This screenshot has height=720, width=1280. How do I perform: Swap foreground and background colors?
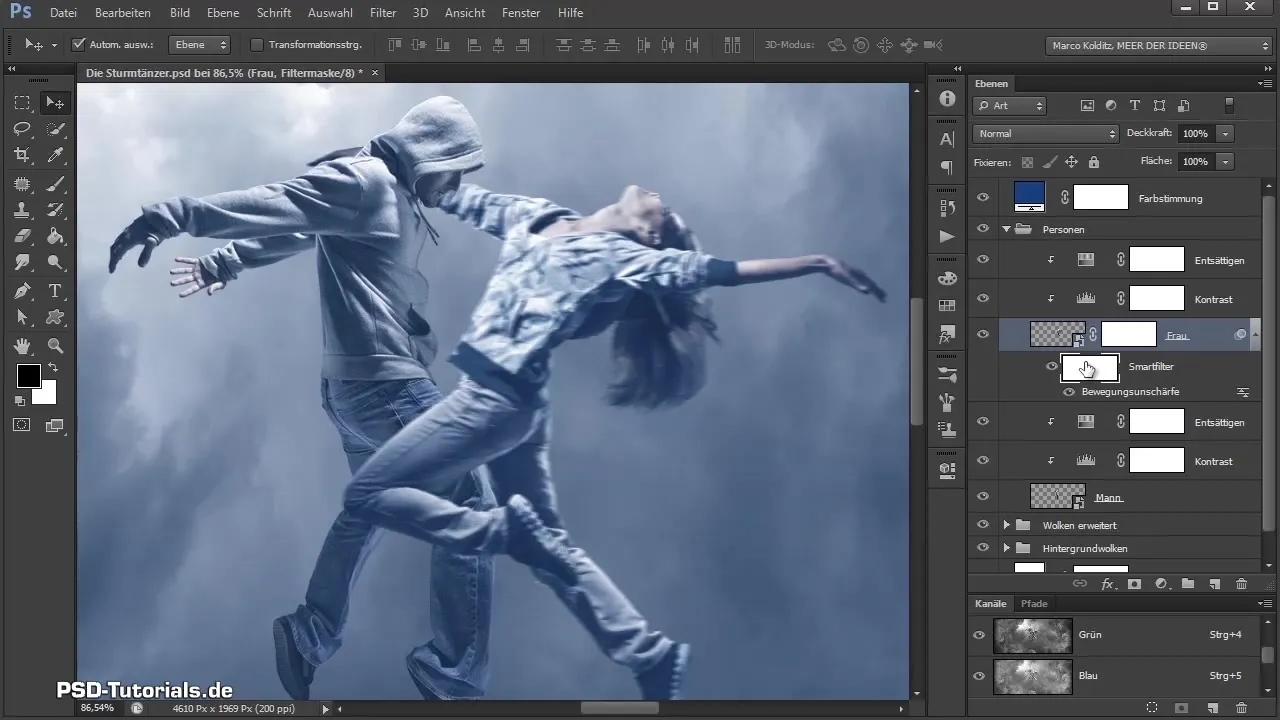pyautogui.click(x=53, y=368)
